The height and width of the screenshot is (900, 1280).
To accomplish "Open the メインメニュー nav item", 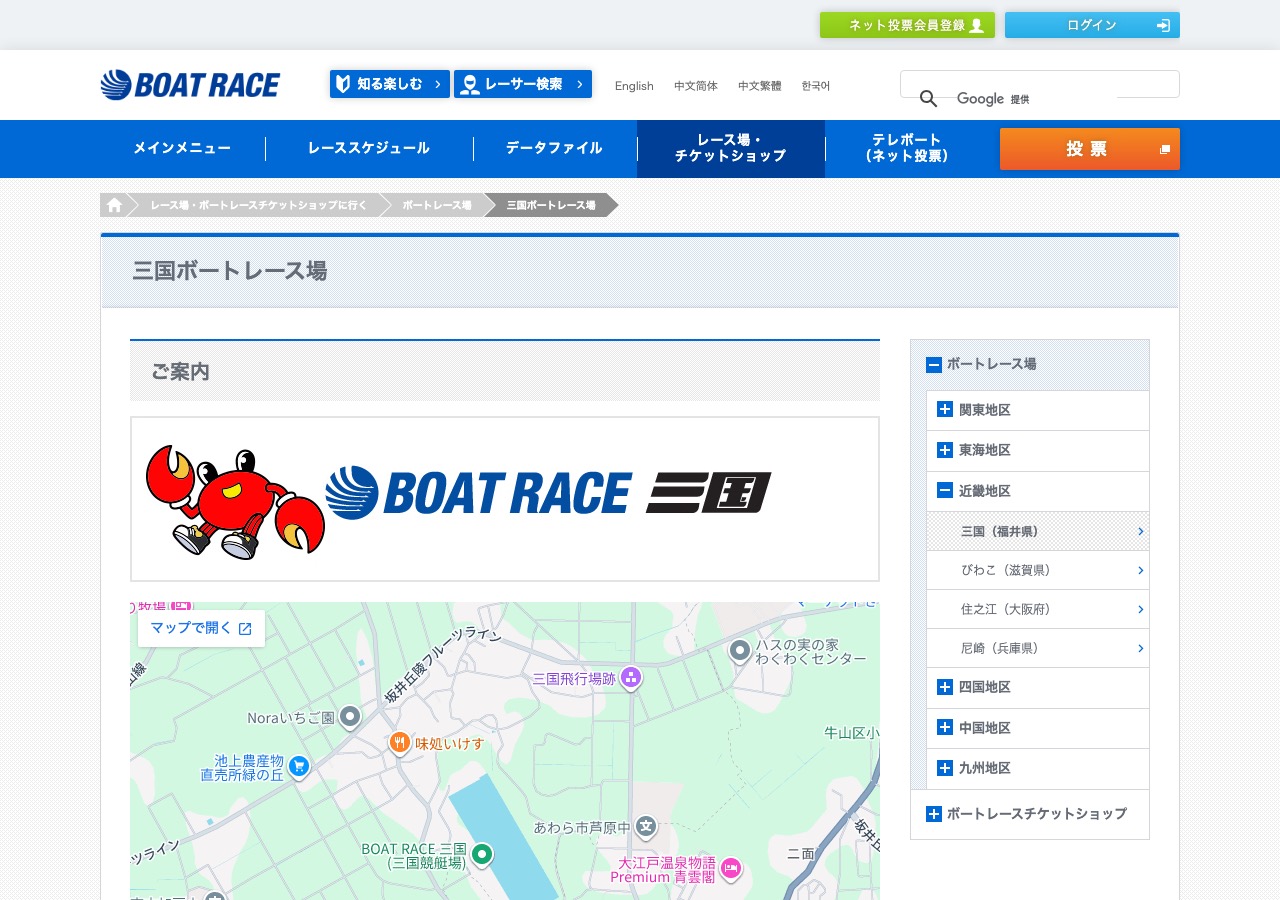I will (182, 149).
